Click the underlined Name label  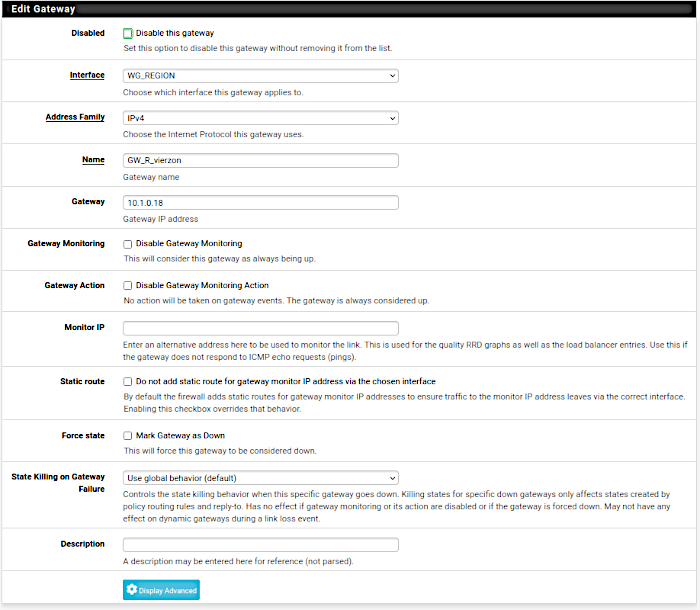click(93, 159)
